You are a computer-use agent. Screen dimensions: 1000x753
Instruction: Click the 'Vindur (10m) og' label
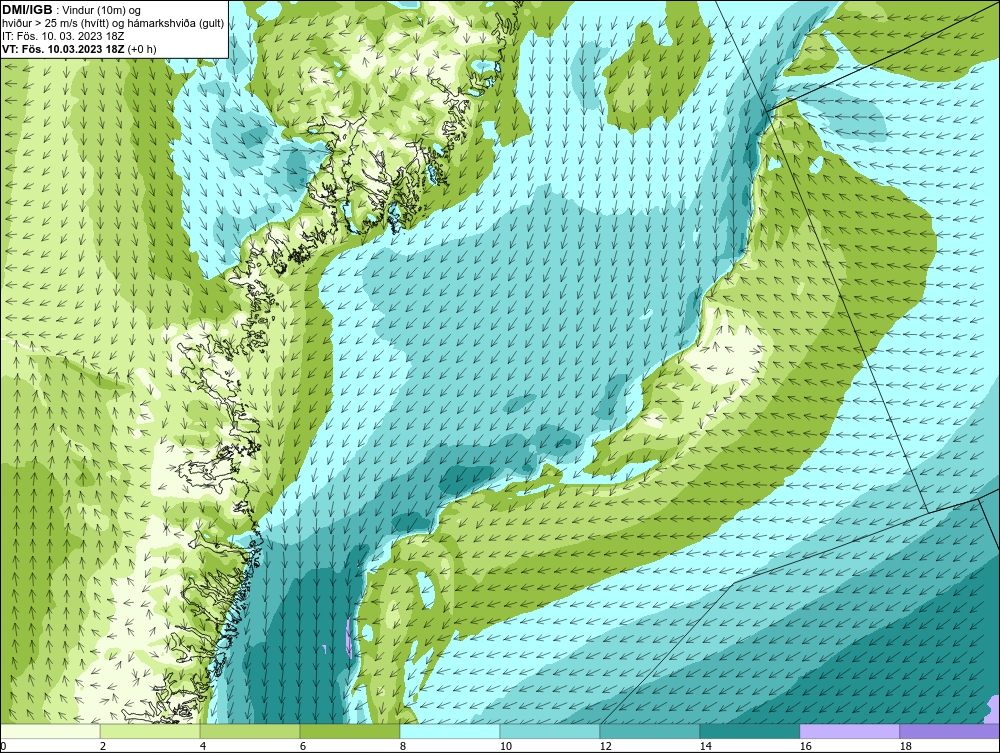click(x=103, y=11)
